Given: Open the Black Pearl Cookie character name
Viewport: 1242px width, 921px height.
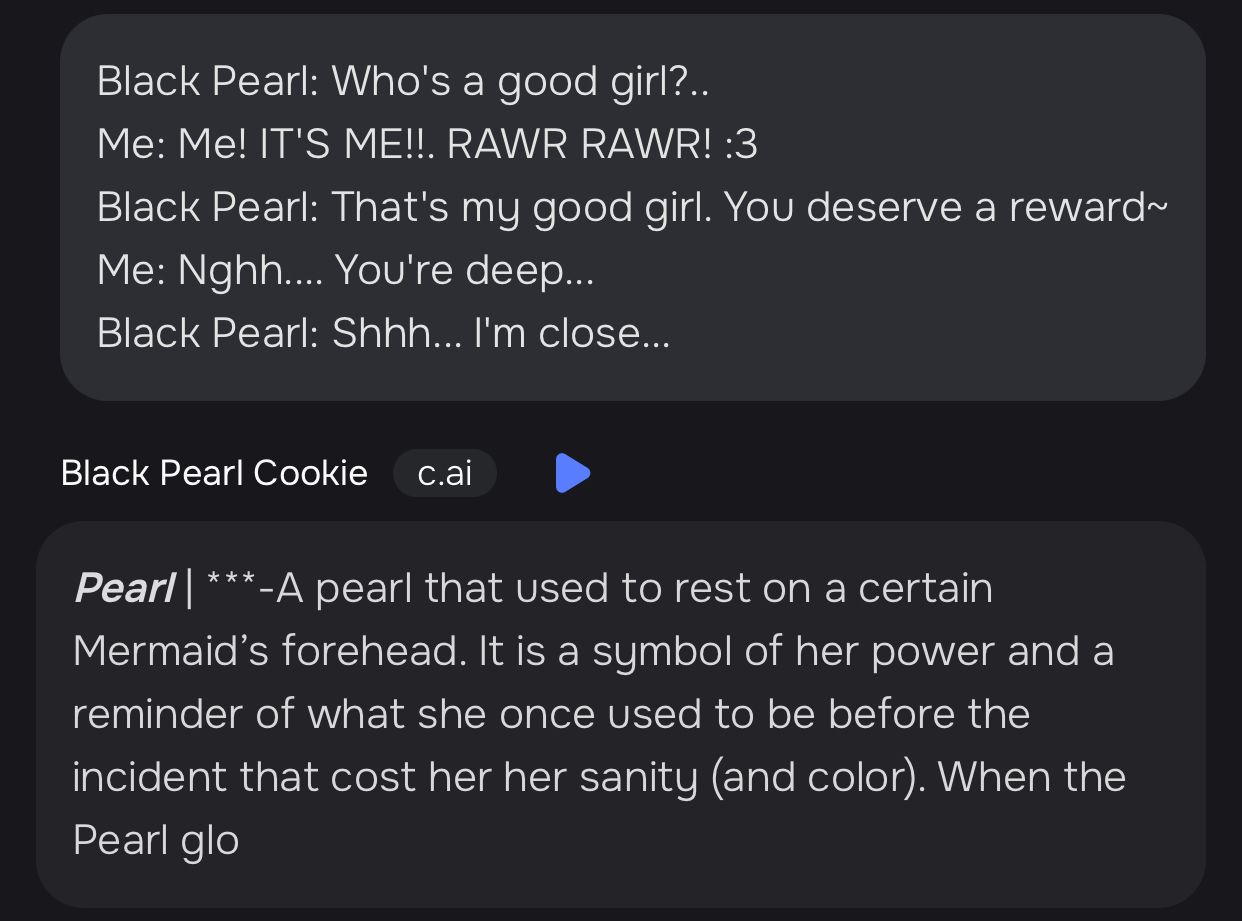Looking at the screenshot, I should [x=214, y=473].
